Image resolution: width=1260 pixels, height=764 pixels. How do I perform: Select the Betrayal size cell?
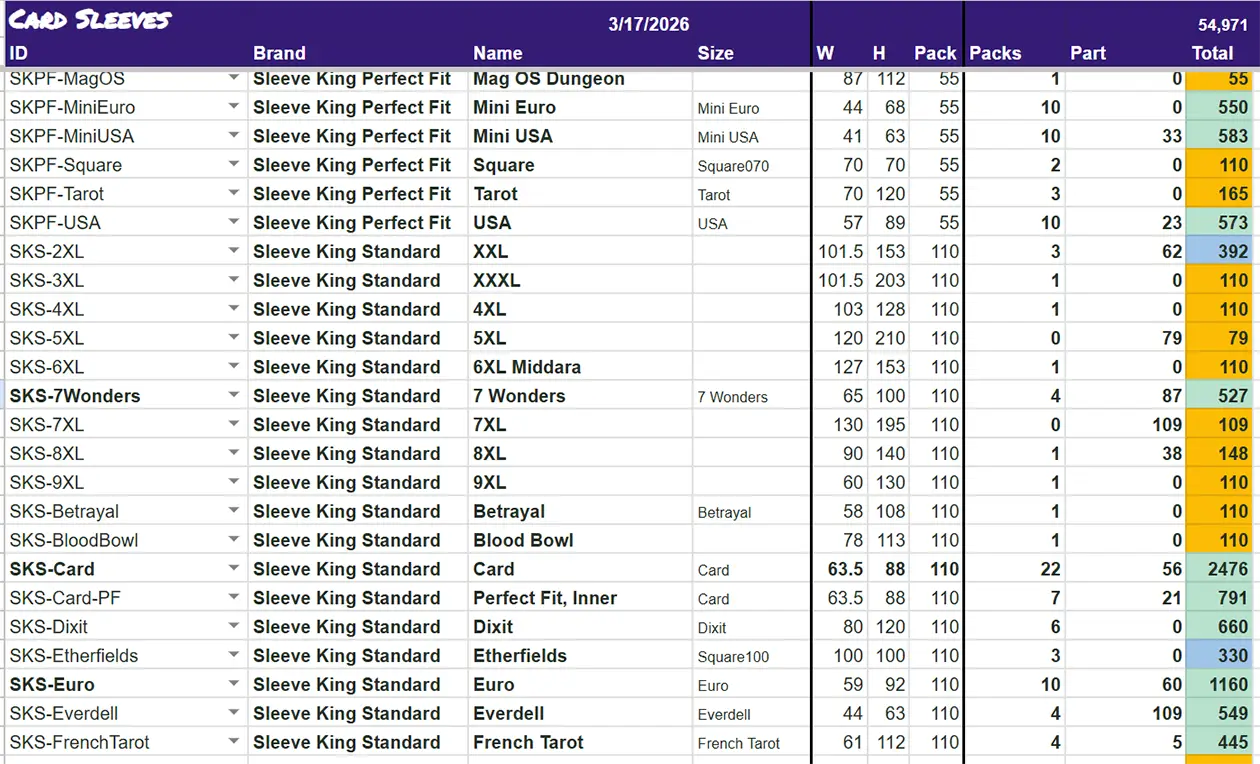click(752, 511)
